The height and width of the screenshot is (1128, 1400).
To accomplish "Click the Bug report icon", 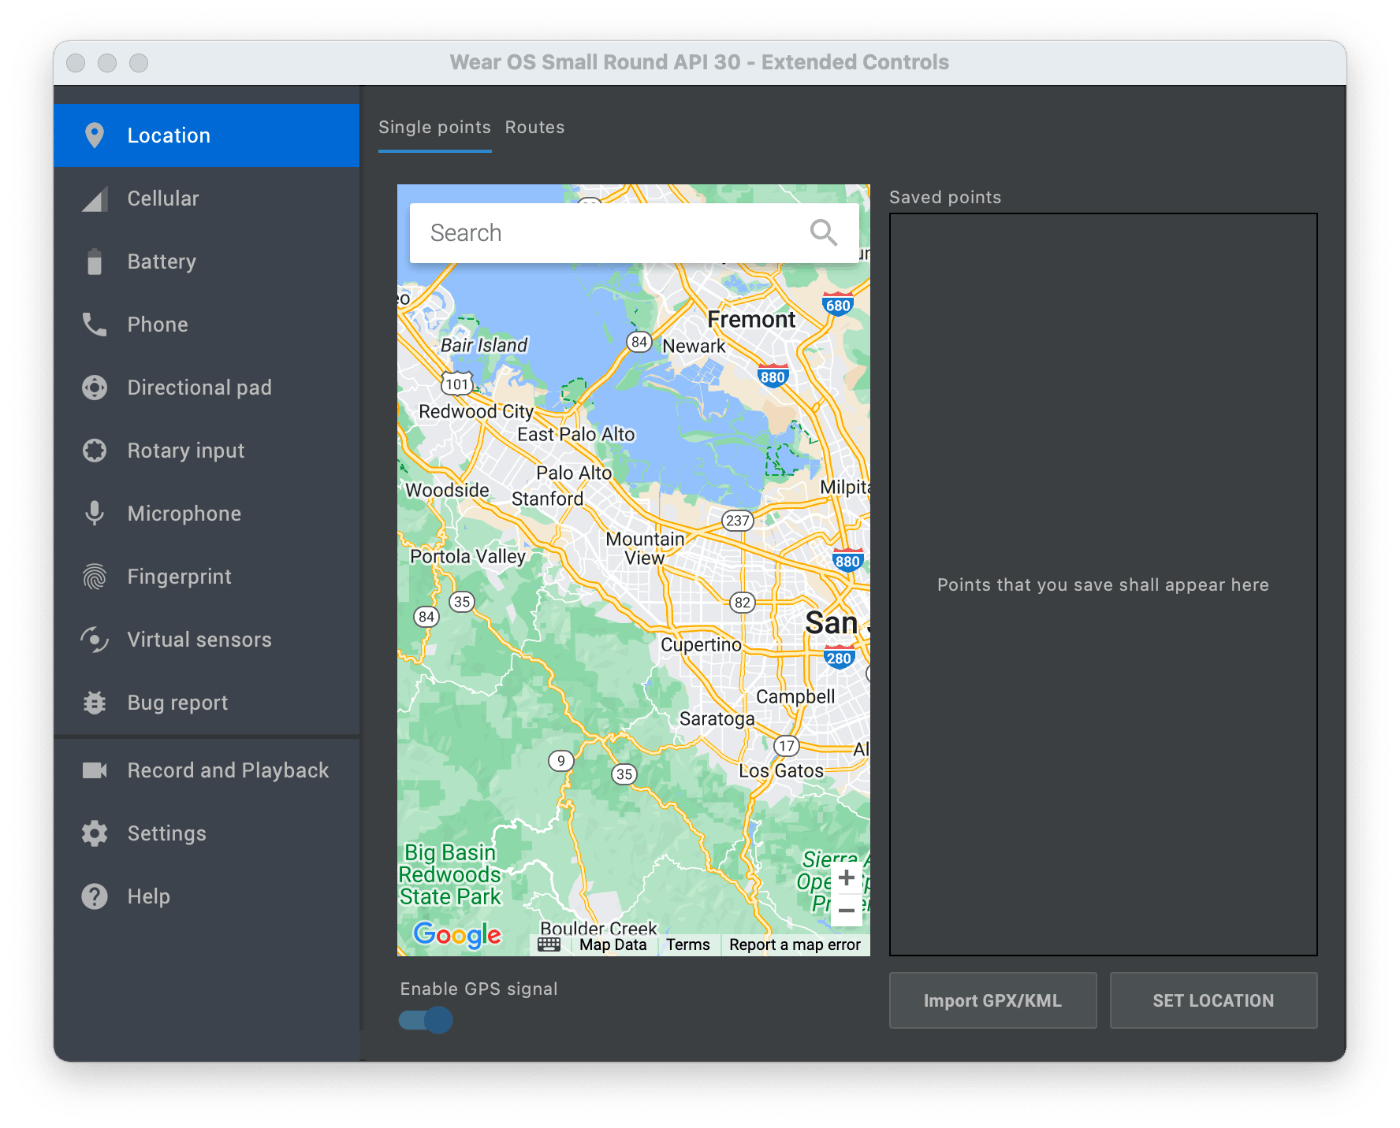I will [94, 702].
